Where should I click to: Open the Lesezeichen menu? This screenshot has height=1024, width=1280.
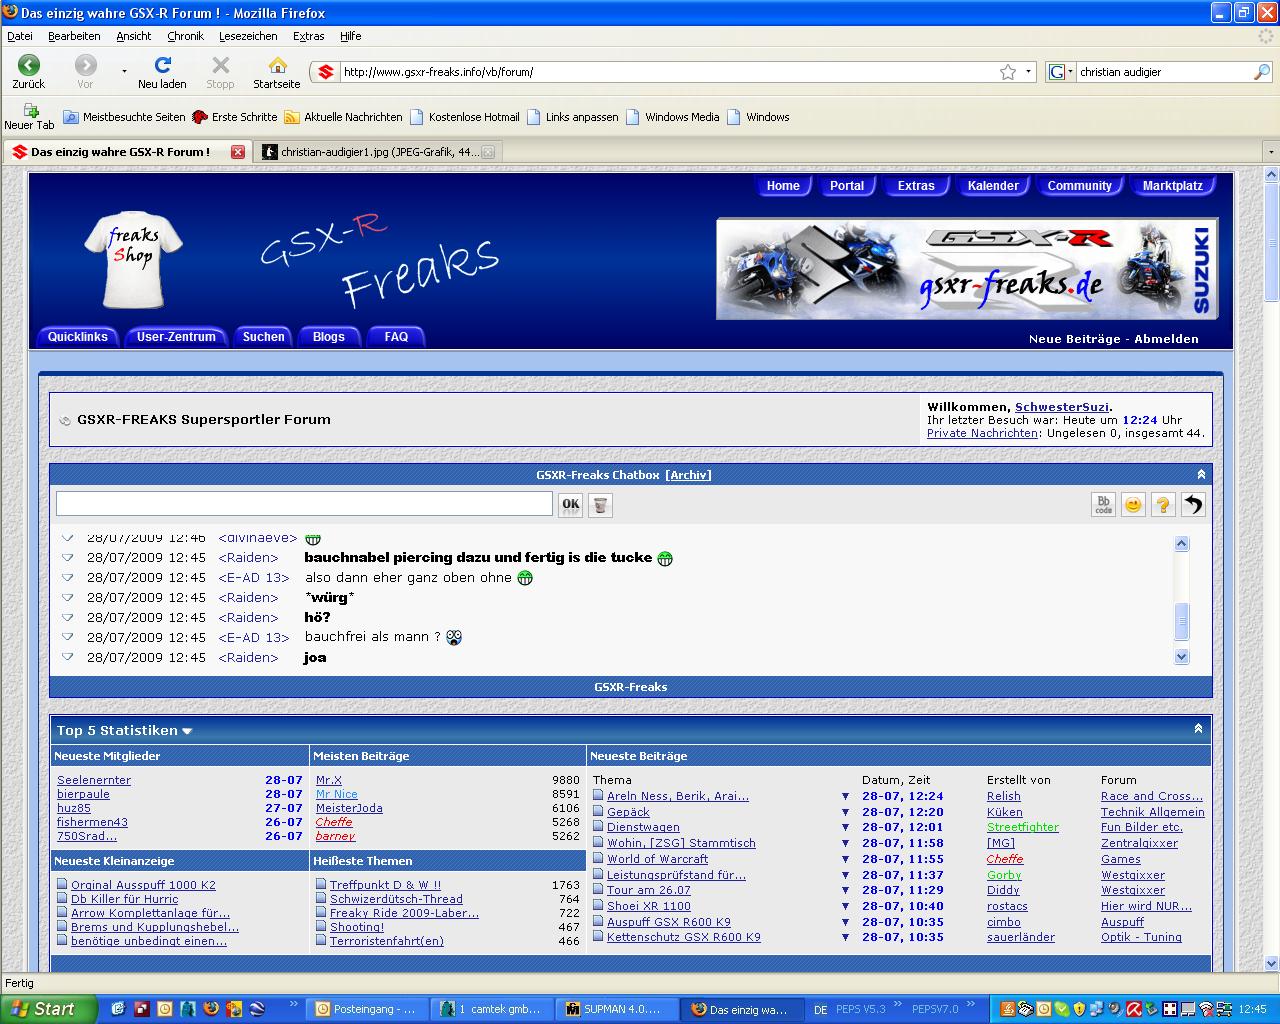(x=248, y=36)
